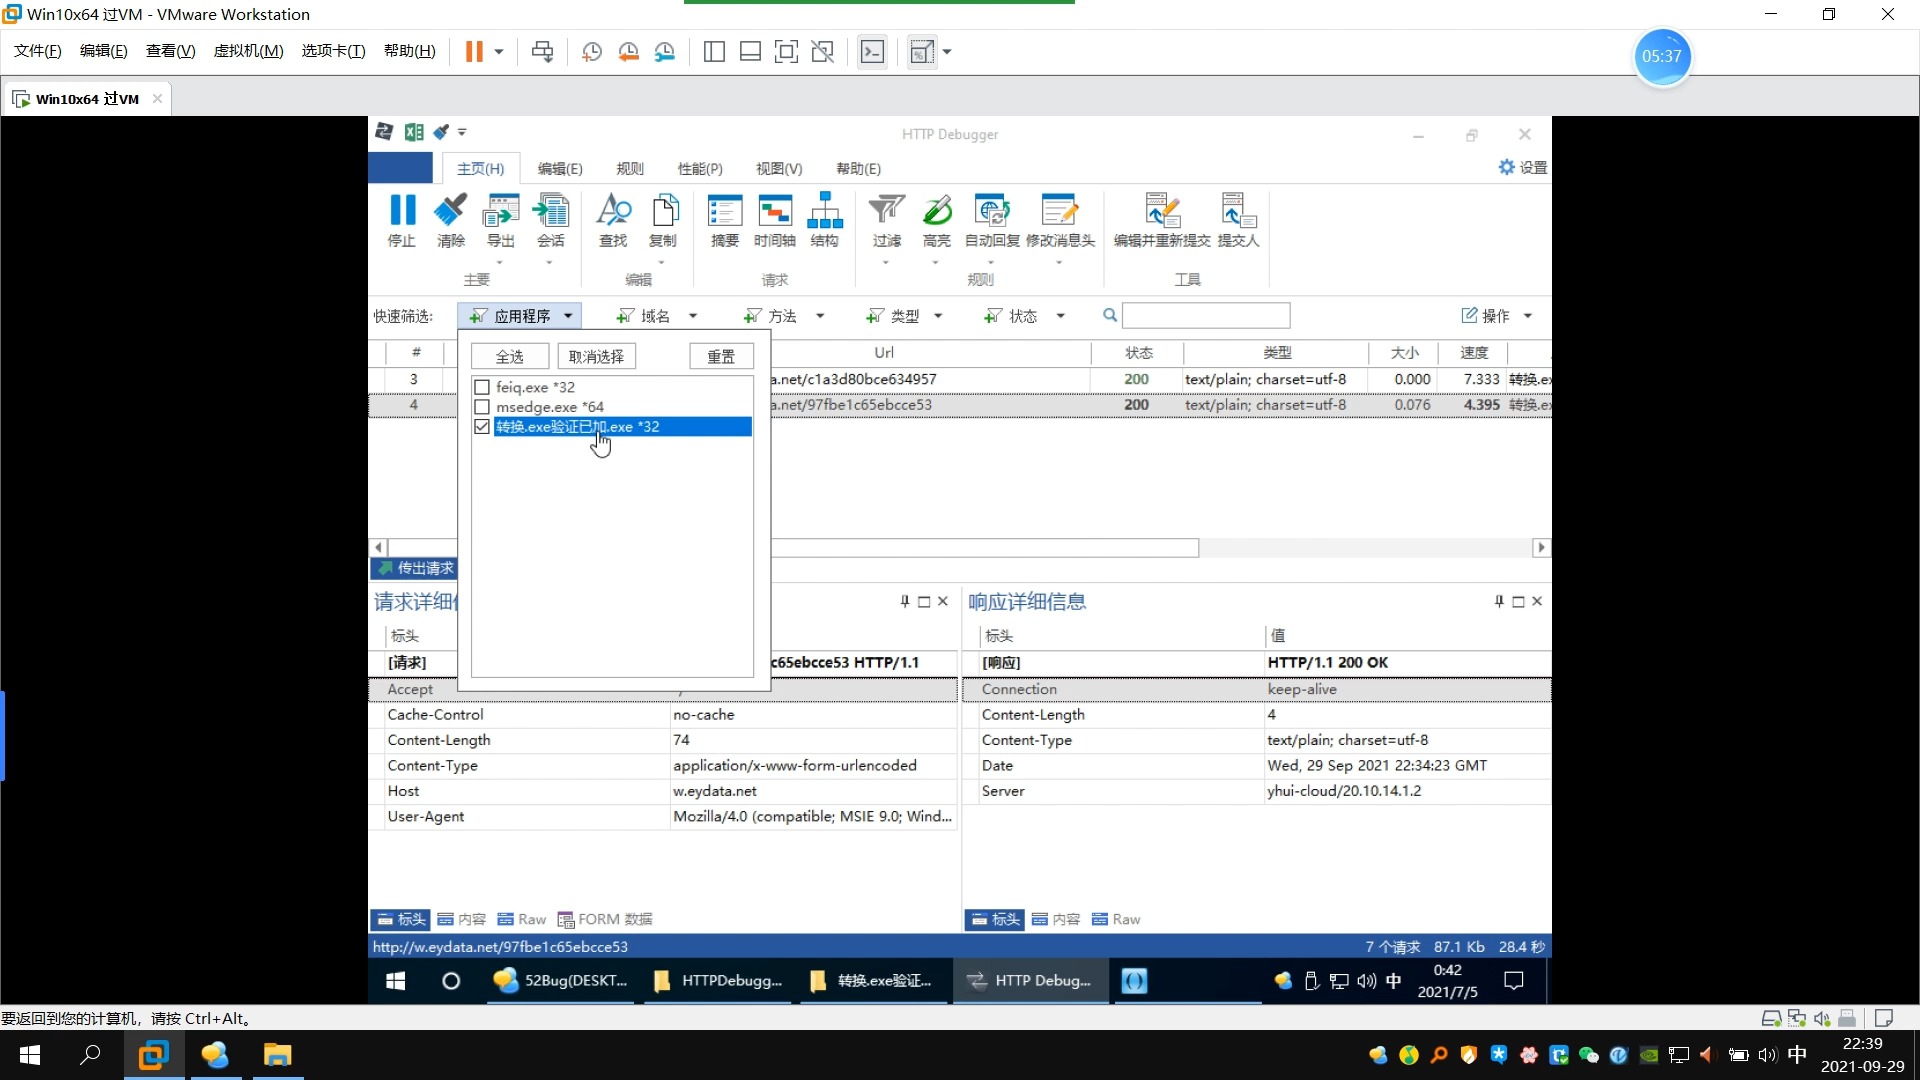Click VMware console view icon
The width and height of the screenshot is (1920, 1080).
pos(872,51)
